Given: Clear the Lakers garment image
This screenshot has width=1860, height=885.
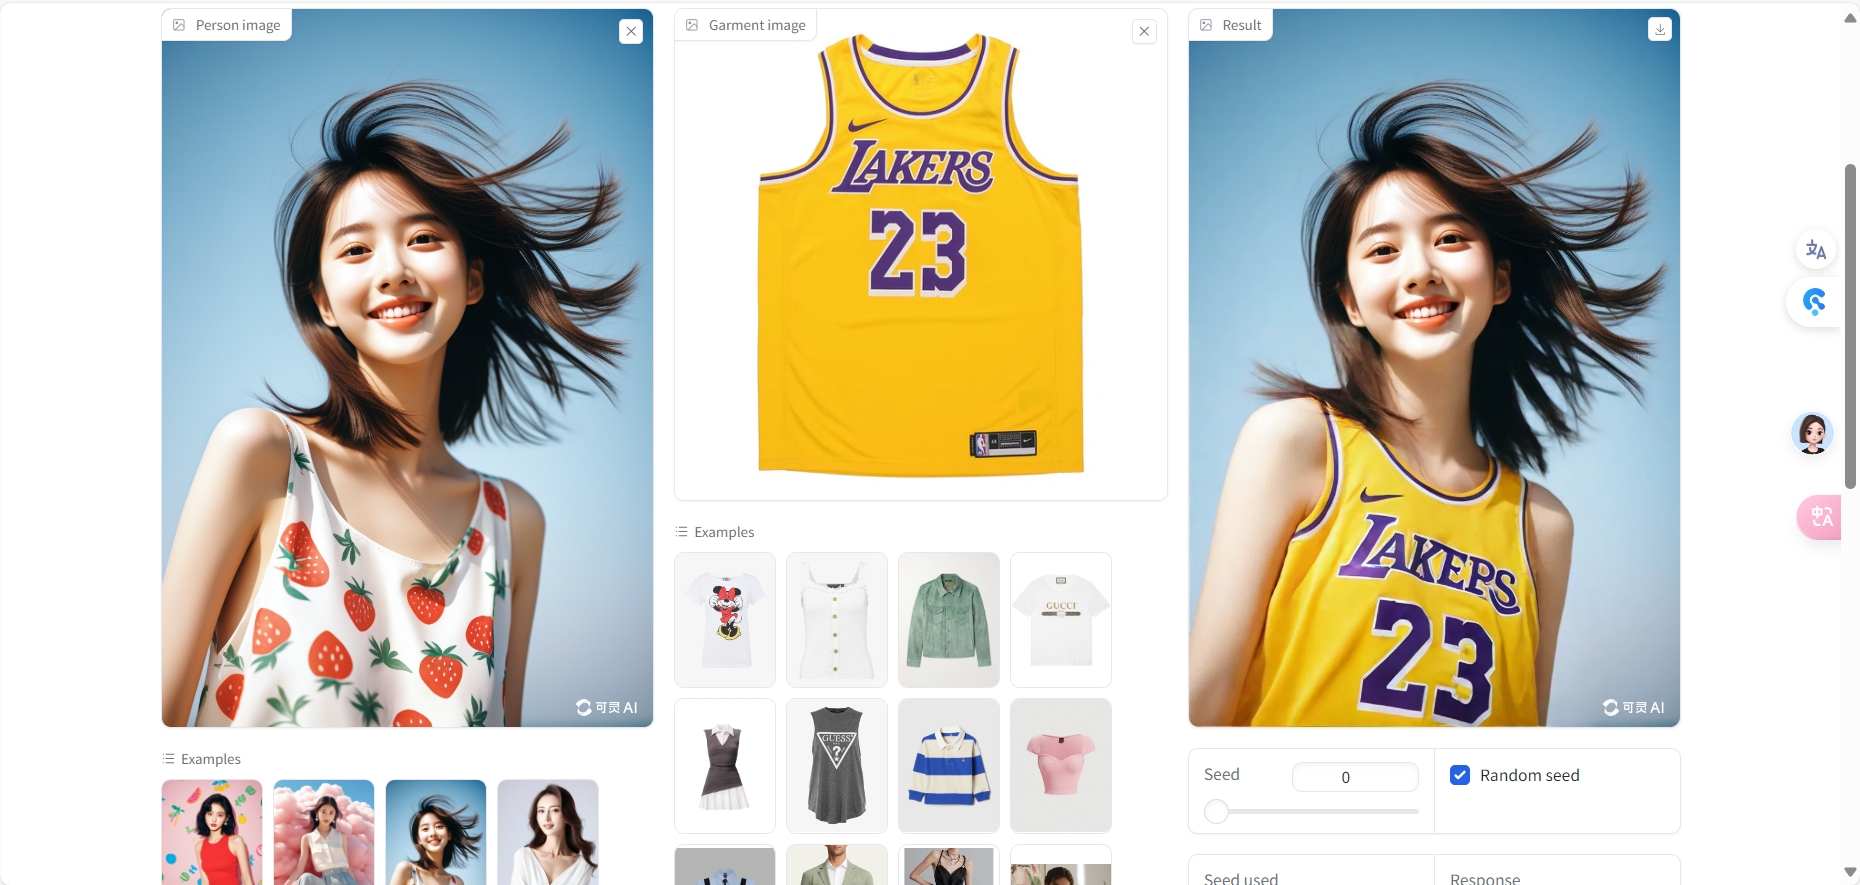Looking at the screenshot, I should tap(1144, 32).
